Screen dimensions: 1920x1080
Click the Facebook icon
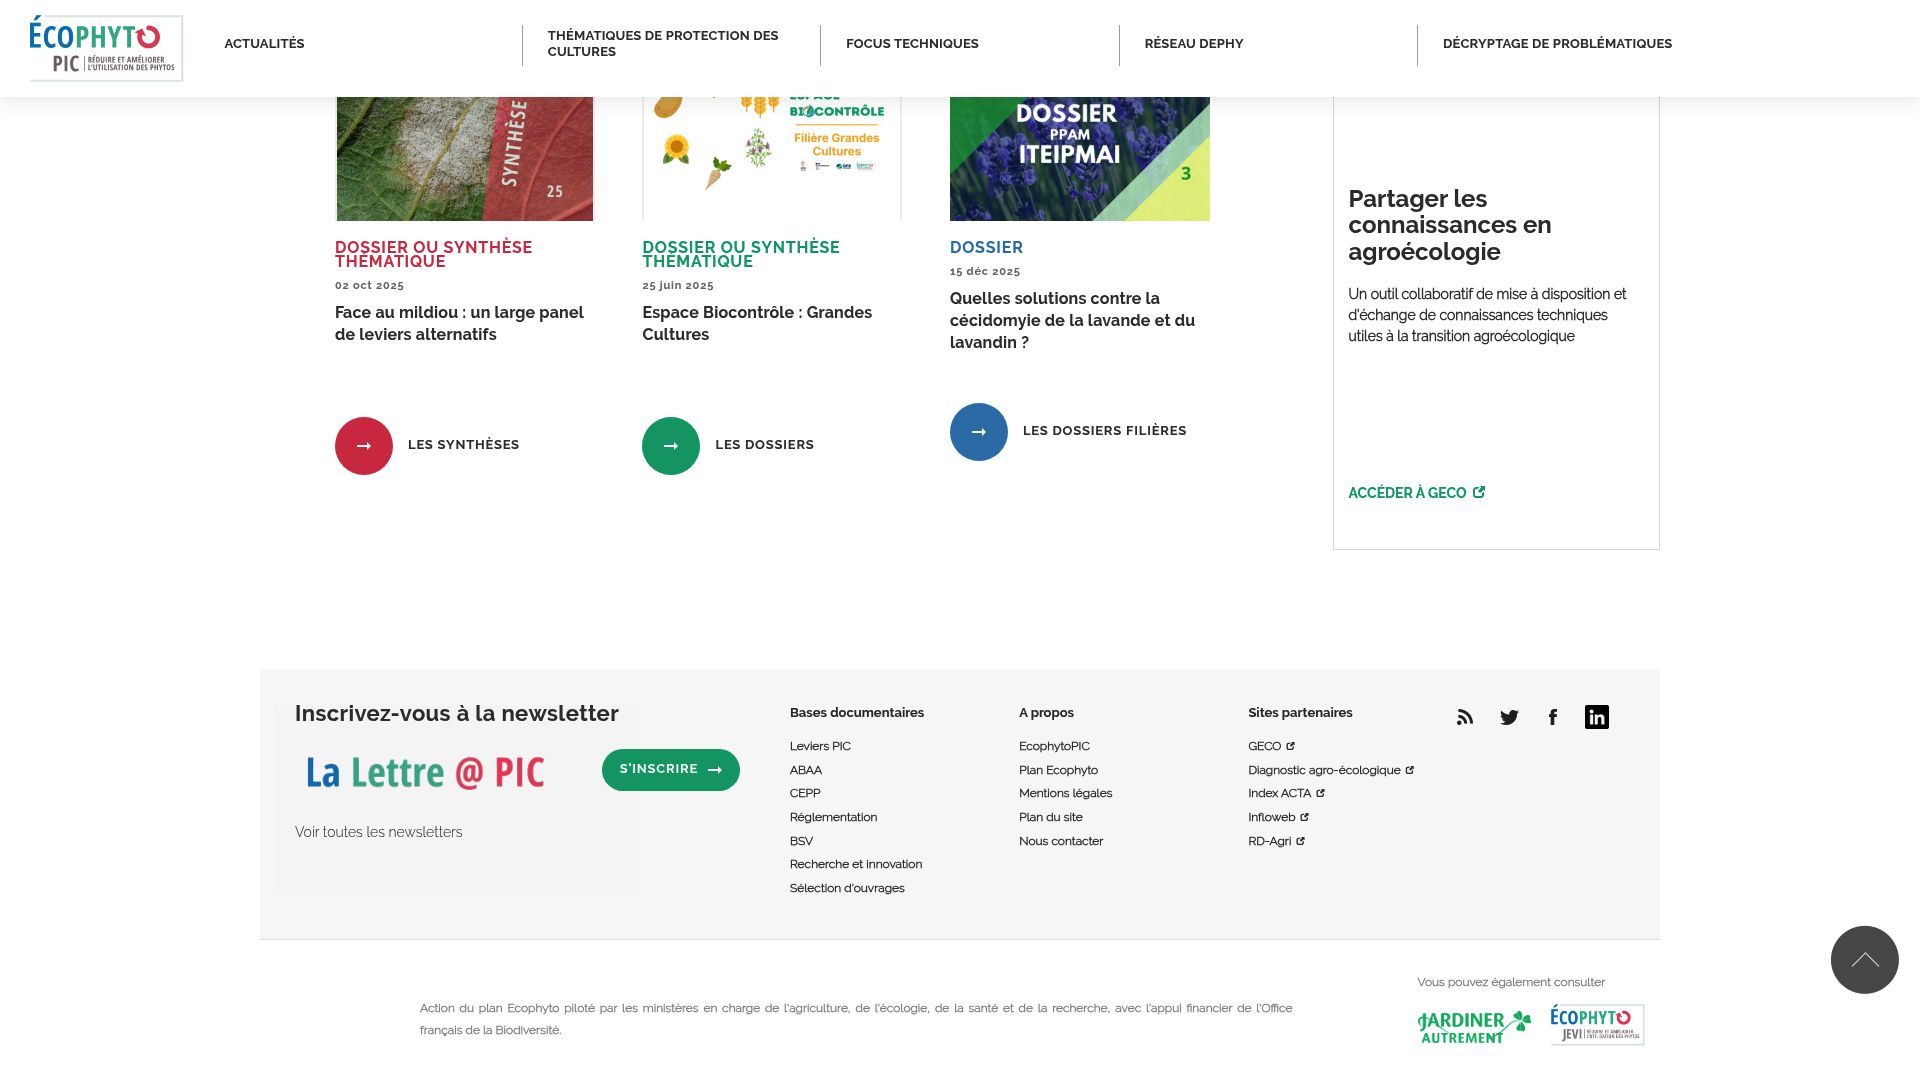[x=1553, y=717]
